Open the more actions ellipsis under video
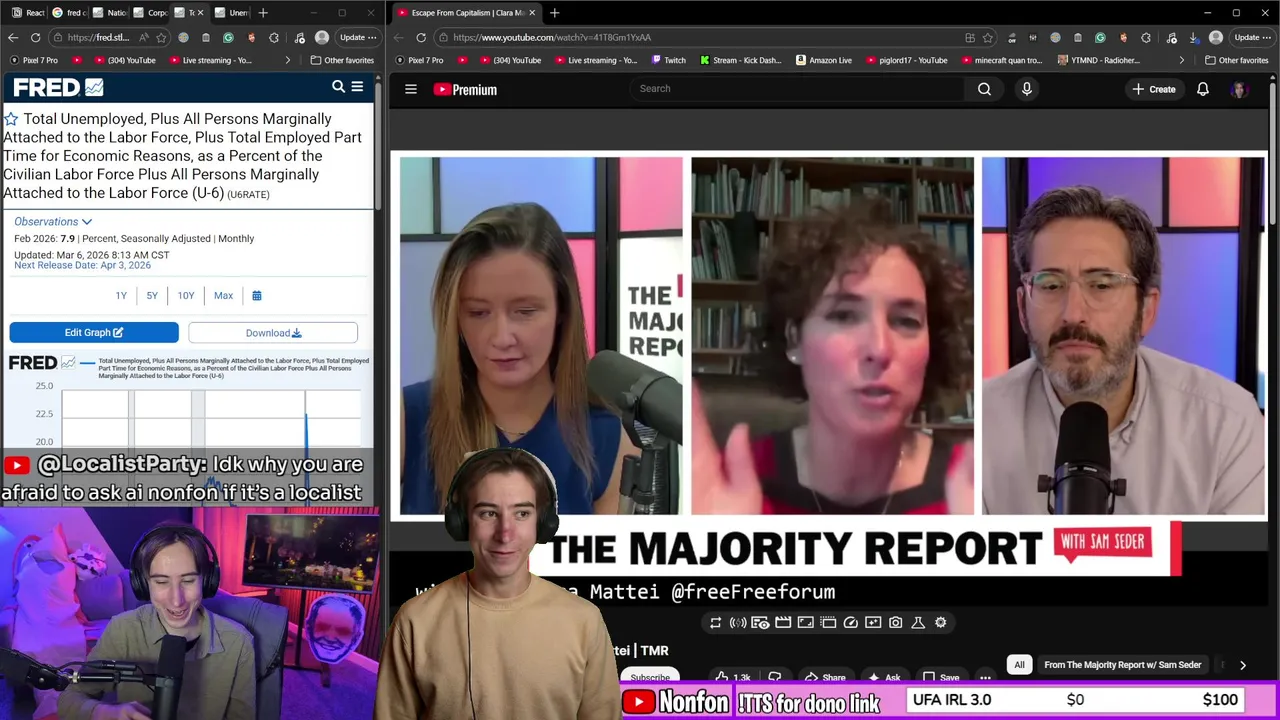1280x720 pixels. pyautogui.click(x=985, y=677)
